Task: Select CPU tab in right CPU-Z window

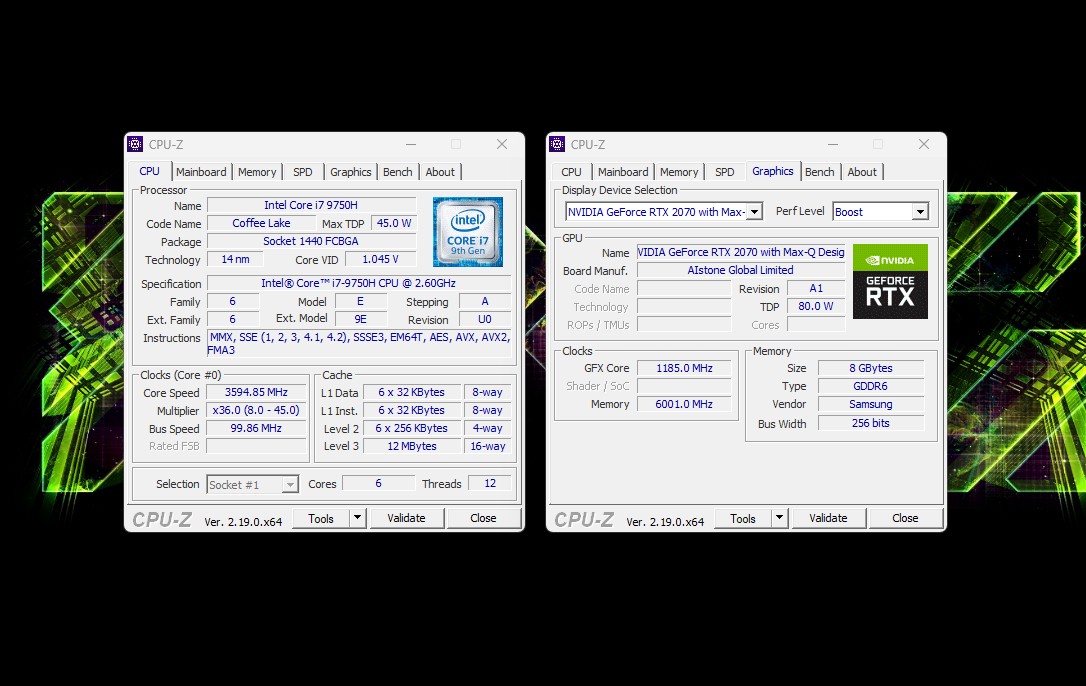Action: 571,172
